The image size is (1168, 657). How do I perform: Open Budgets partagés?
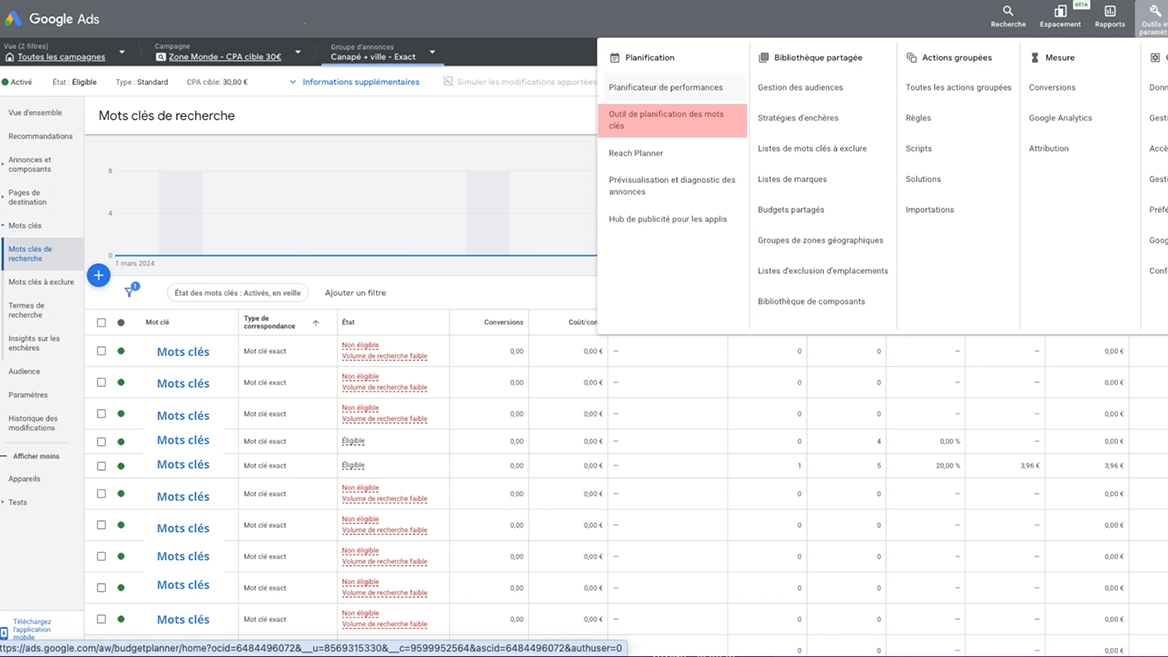(x=791, y=209)
